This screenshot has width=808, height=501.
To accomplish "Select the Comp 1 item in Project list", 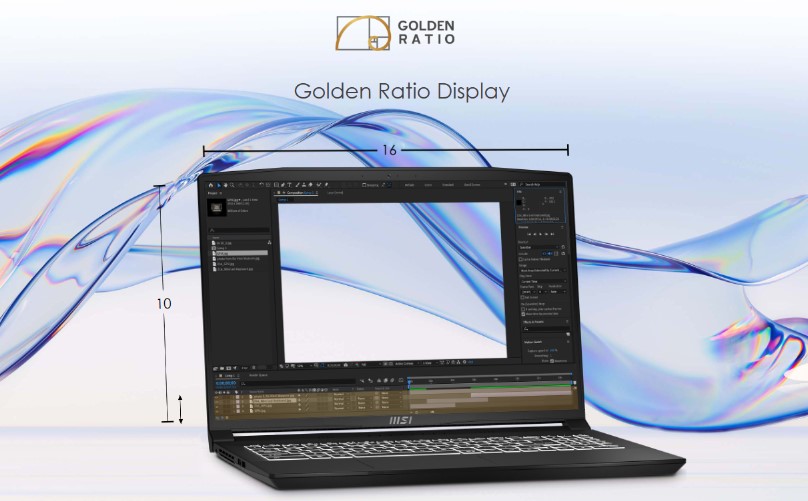I will point(221,248).
